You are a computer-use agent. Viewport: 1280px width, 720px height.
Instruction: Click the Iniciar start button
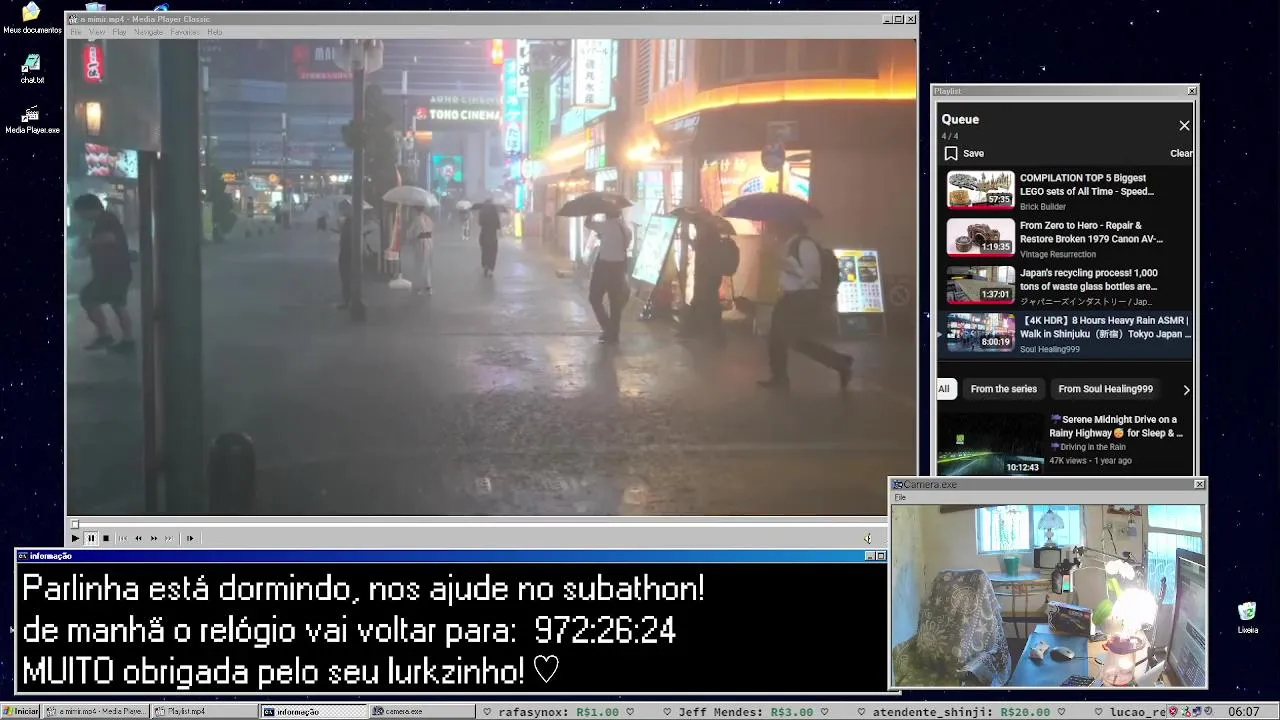tap(21, 711)
